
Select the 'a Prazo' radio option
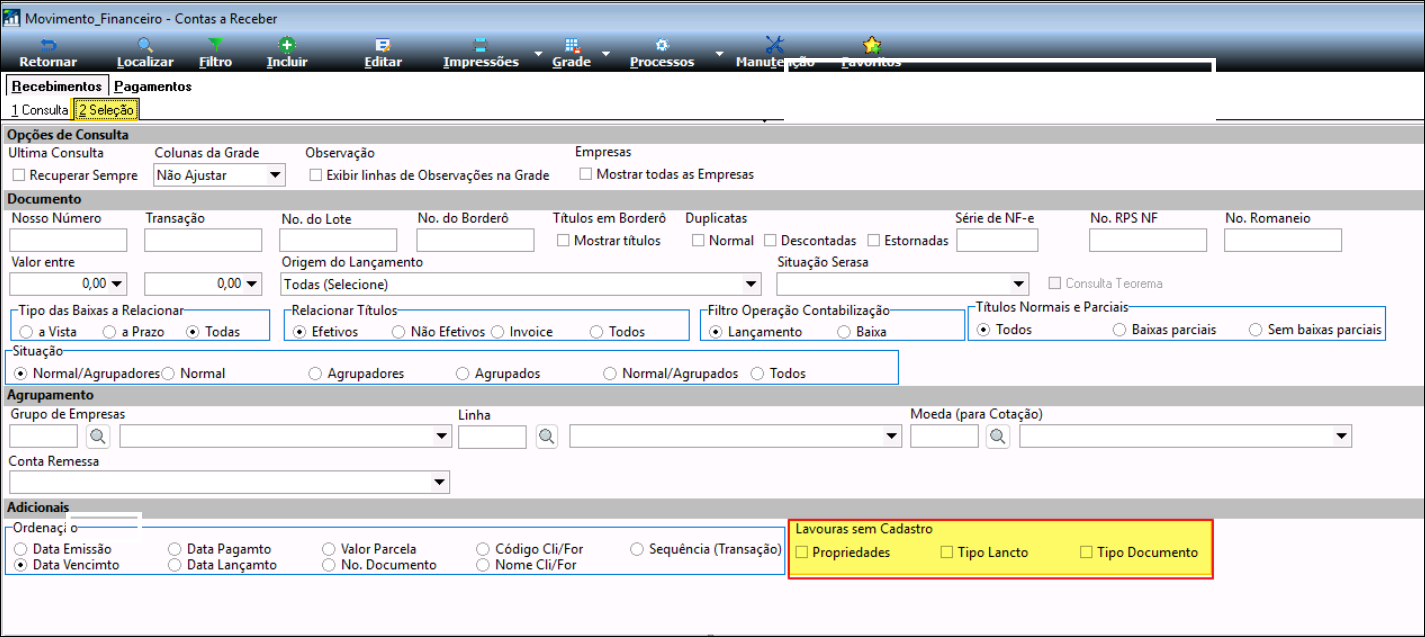(x=110, y=331)
